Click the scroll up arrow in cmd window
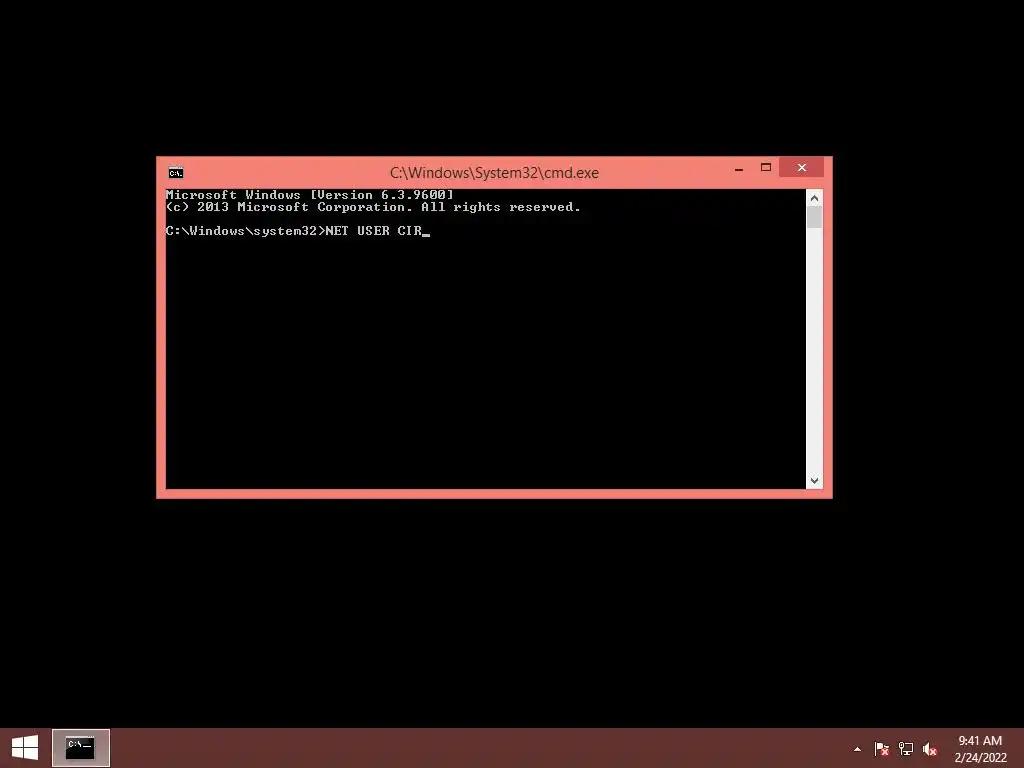 pos(814,198)
